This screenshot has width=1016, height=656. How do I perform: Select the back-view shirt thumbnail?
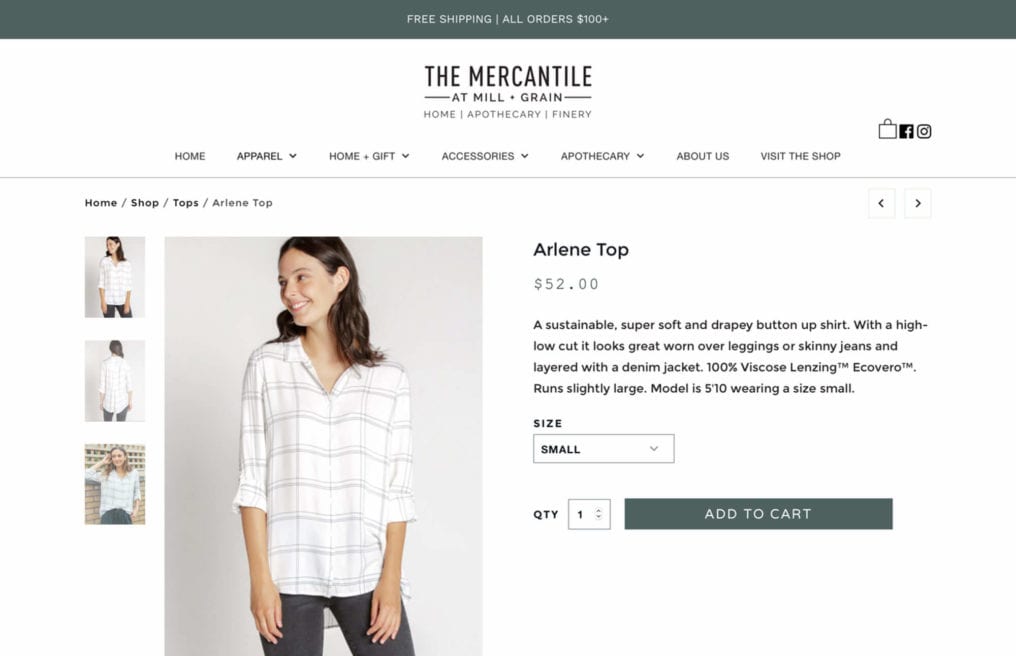(115, 381)
